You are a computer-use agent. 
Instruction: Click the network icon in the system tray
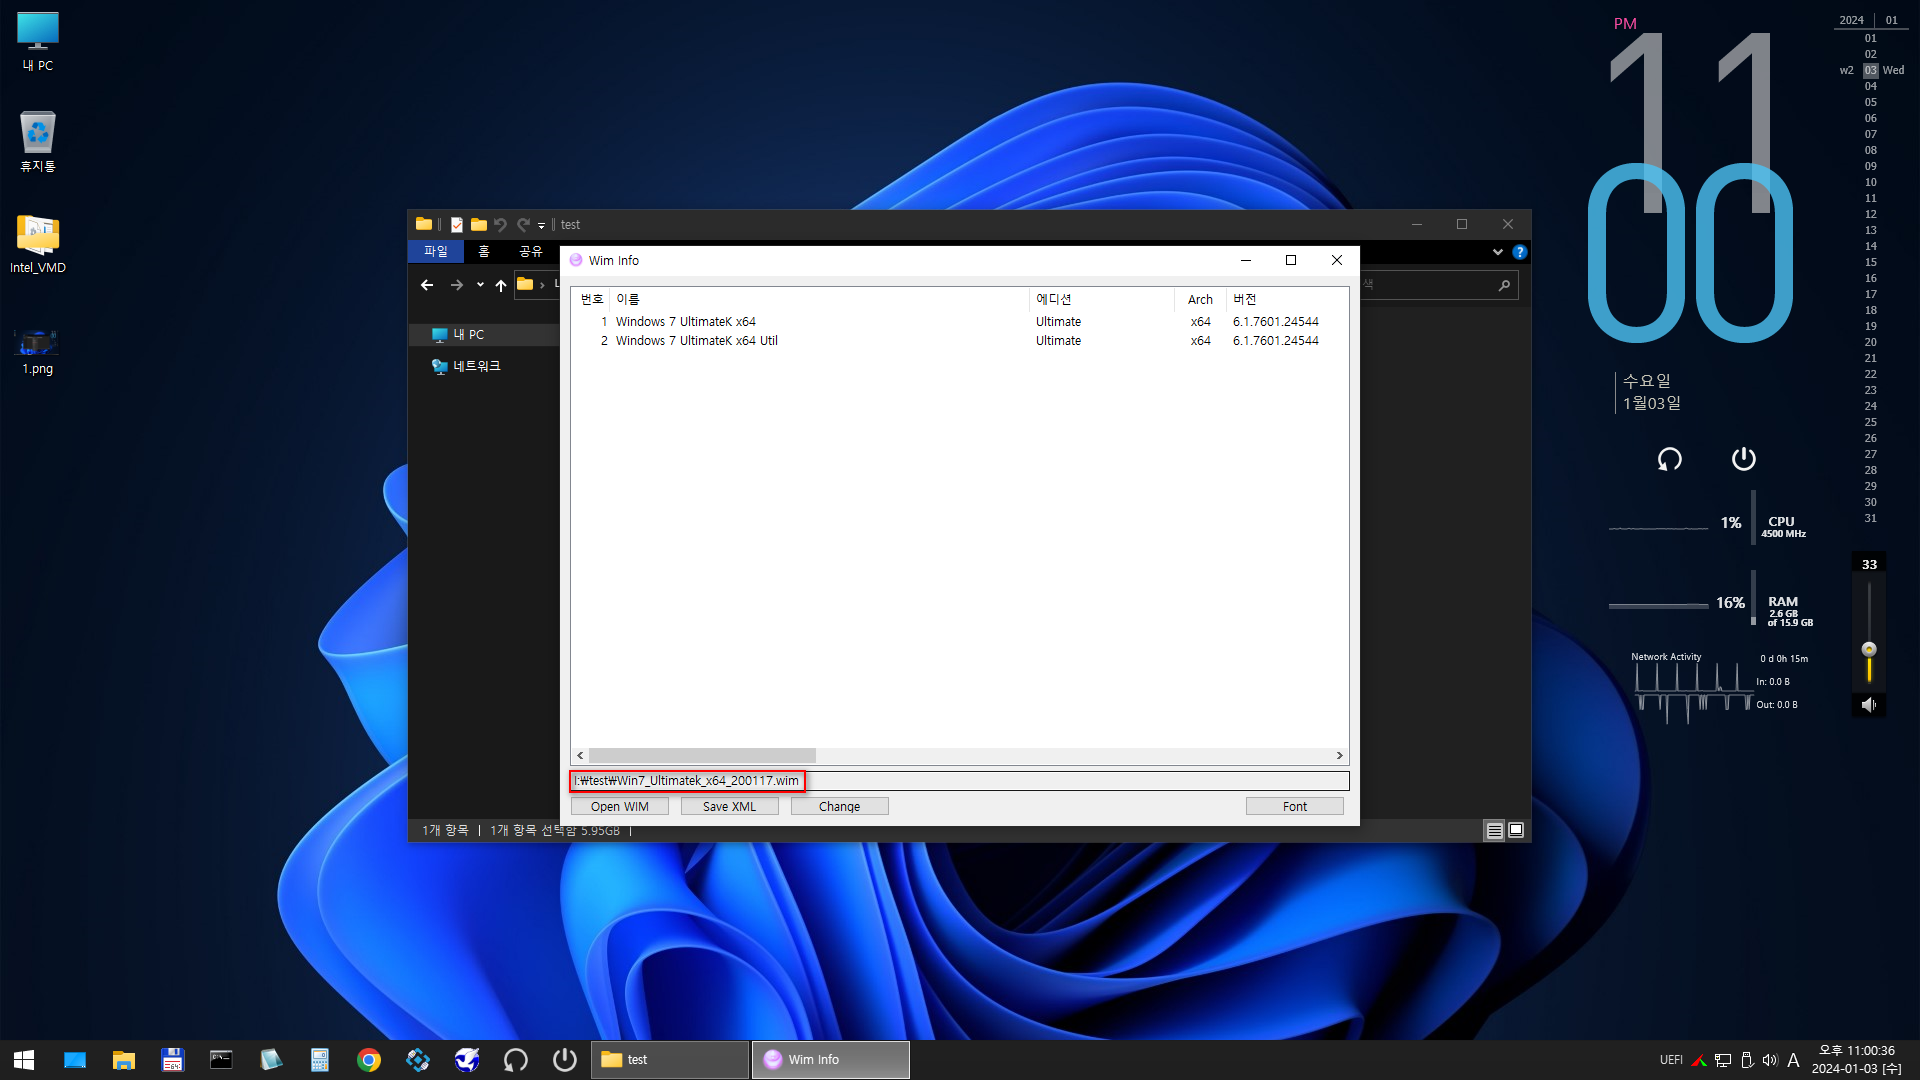coord(1723,1060)
